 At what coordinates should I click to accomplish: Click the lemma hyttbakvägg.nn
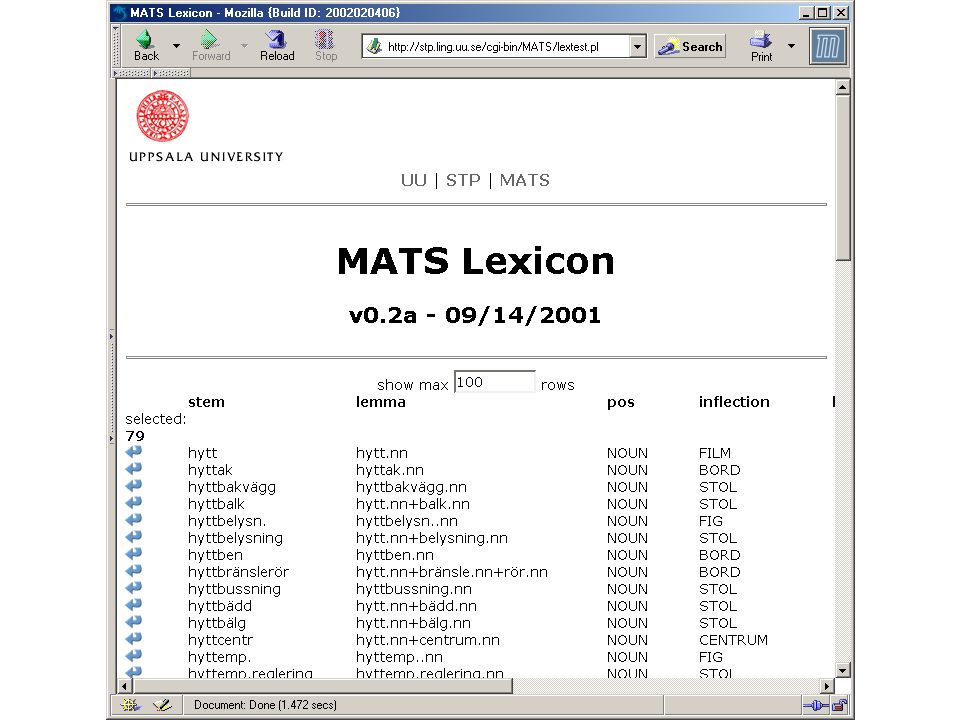pos(411,487)
